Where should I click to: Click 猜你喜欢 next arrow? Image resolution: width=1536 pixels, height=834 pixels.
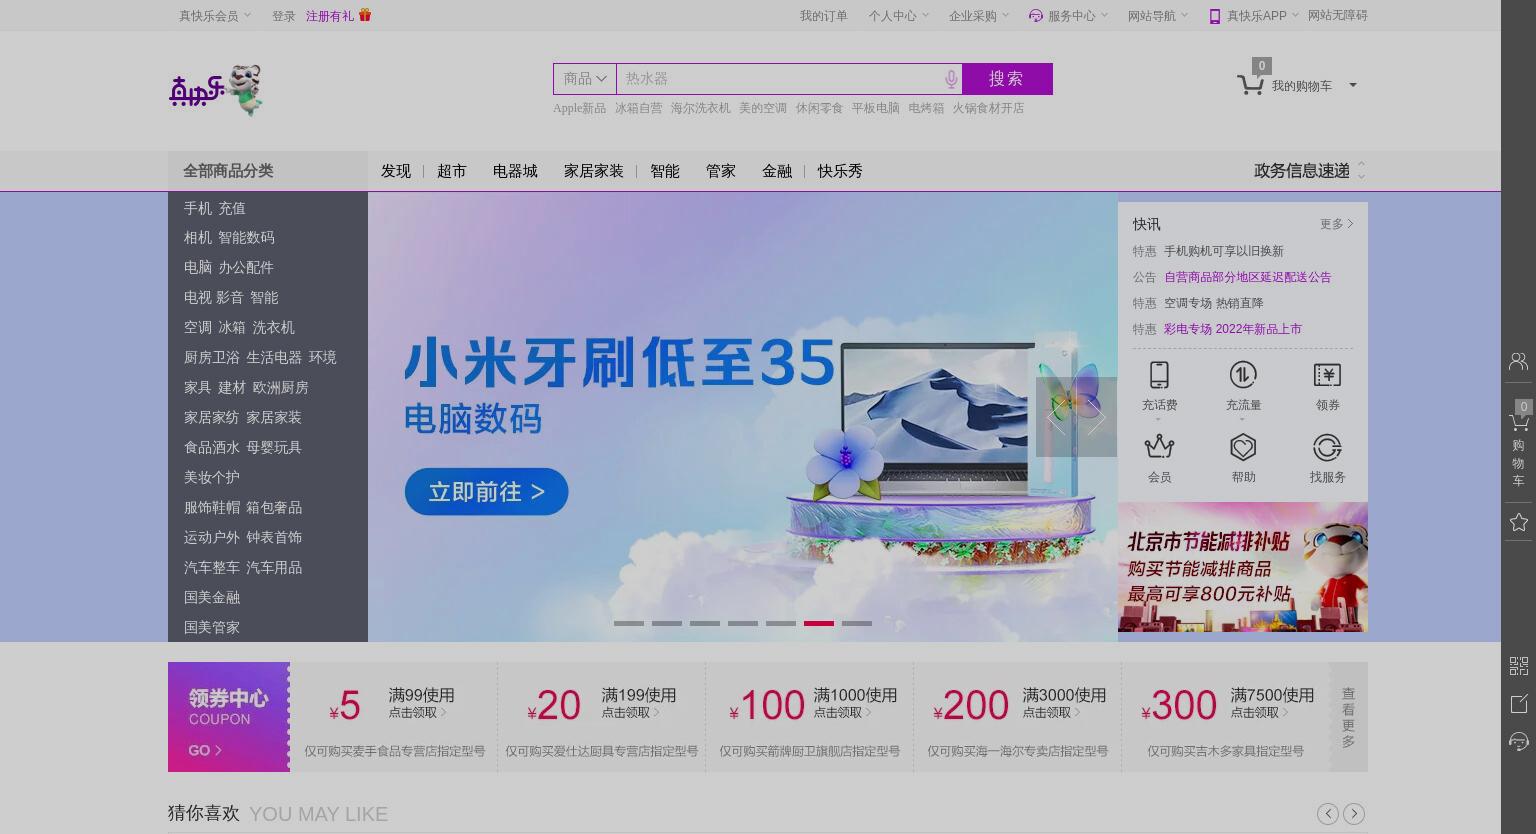pyautogui.click(x=1354, y=814)
